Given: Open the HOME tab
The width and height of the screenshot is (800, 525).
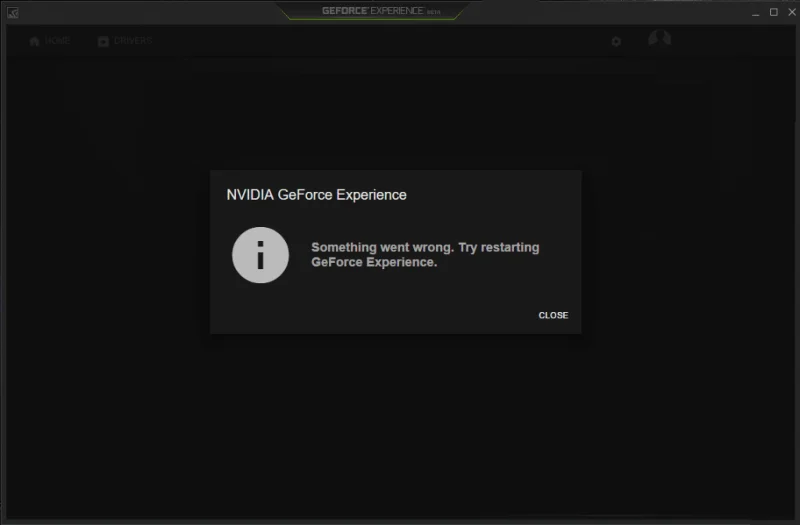Looking at the screenshot, I should [x=49, y=41].
